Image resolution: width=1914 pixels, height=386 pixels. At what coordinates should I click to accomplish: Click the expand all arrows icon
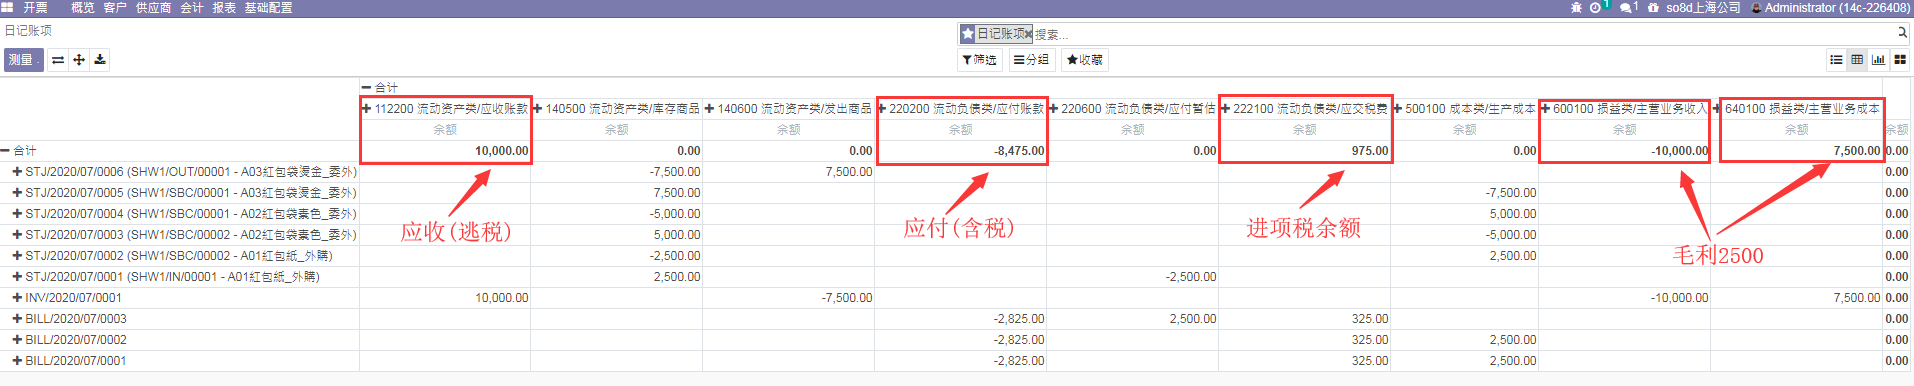point(79,60)
